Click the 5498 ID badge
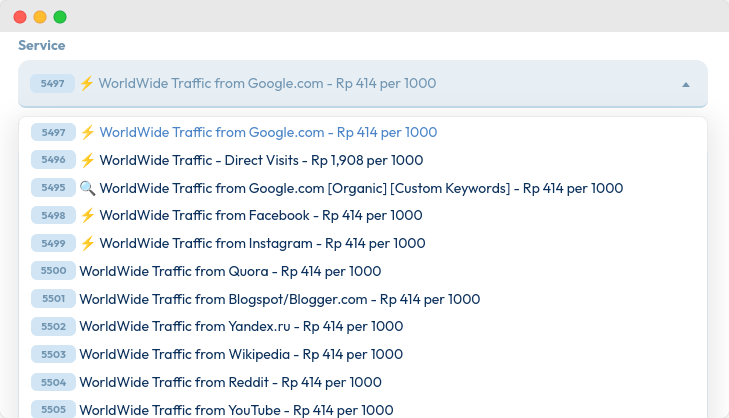 [53, 215]
